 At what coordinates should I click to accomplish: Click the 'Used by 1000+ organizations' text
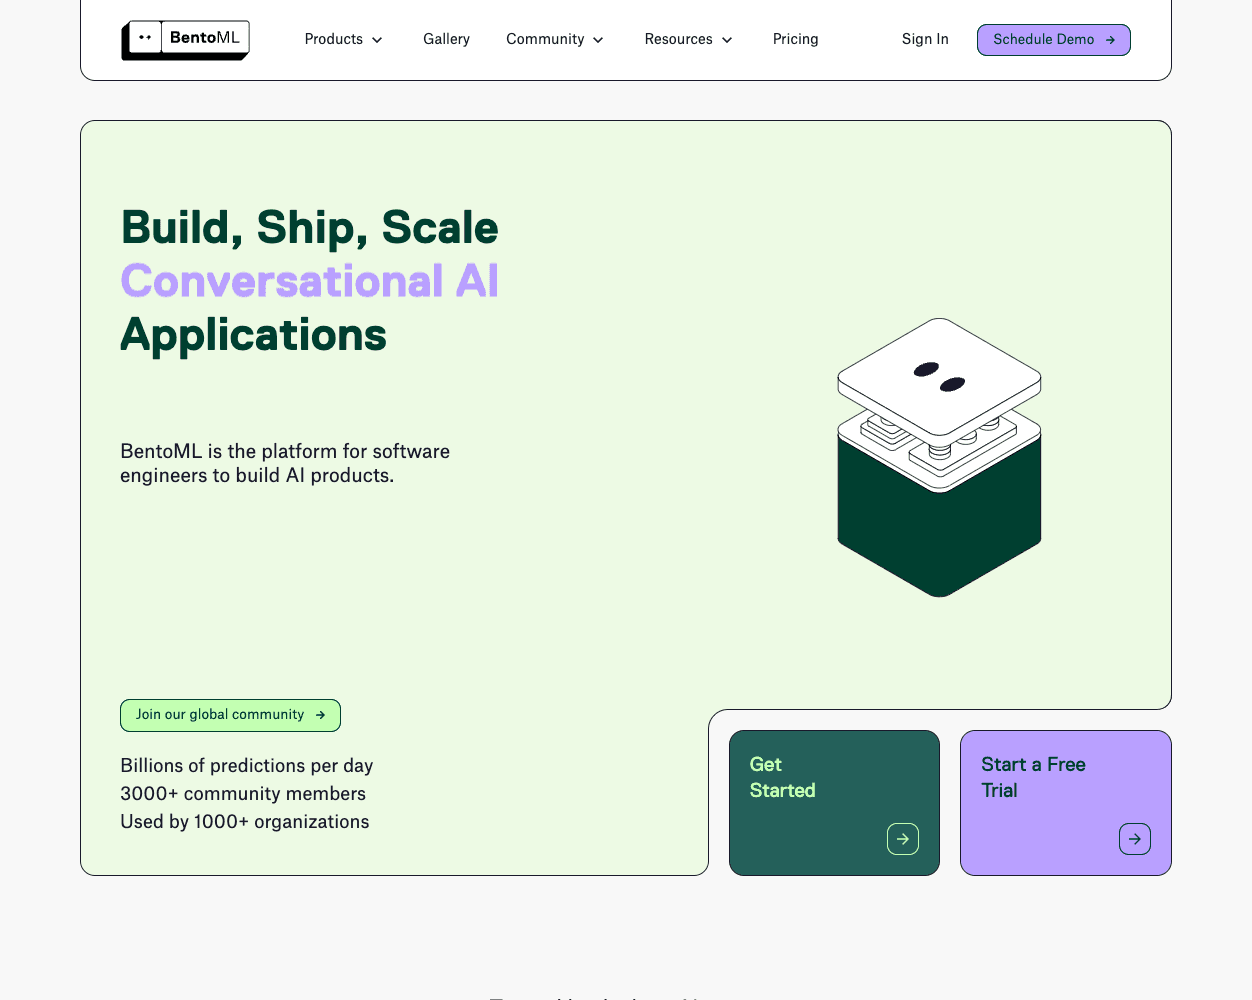[245, 822]
